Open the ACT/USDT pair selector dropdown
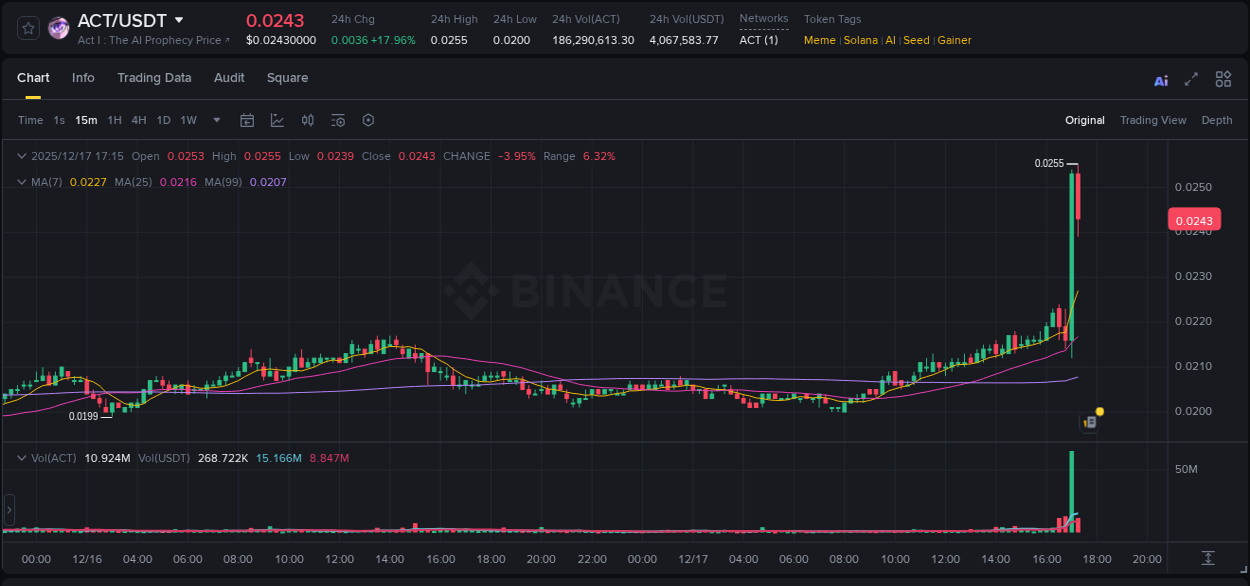This screenshot has height=586, width=1250. [x=180, y=19]
